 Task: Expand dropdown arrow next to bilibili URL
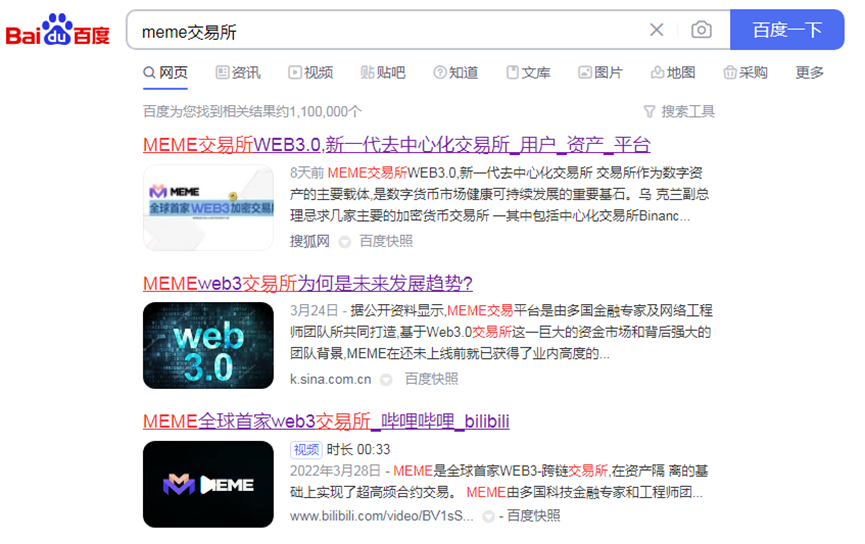pyautogui.click(x=488, y=517)
